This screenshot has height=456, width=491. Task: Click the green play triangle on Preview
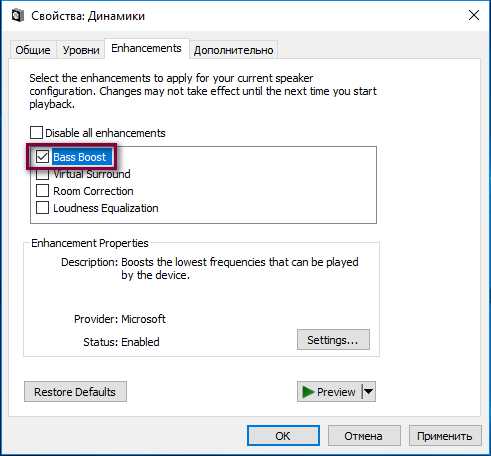[308, 392]
